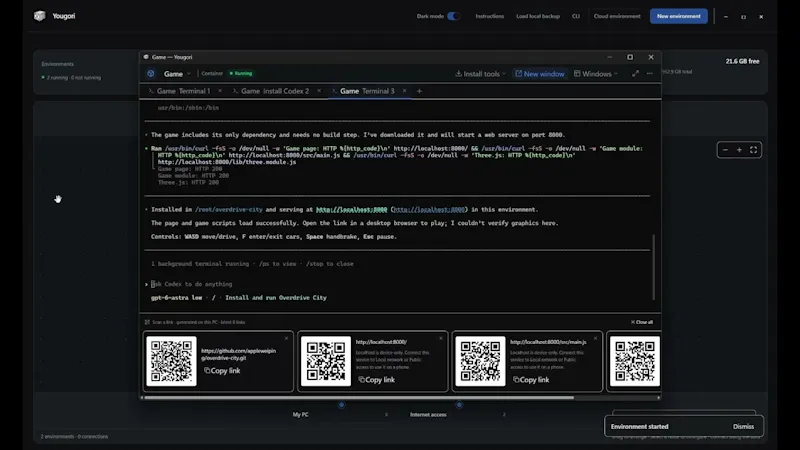The width and height of the screenshot is (800, 450).
Task: Click the Internet access node label
Action: (428, 415)
